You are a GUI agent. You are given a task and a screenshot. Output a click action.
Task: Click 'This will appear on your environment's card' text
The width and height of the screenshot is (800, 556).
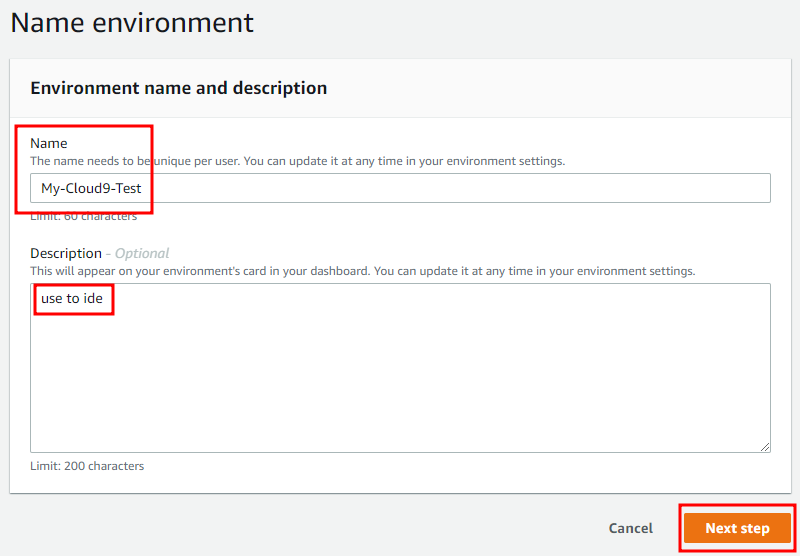click(363, 270)
